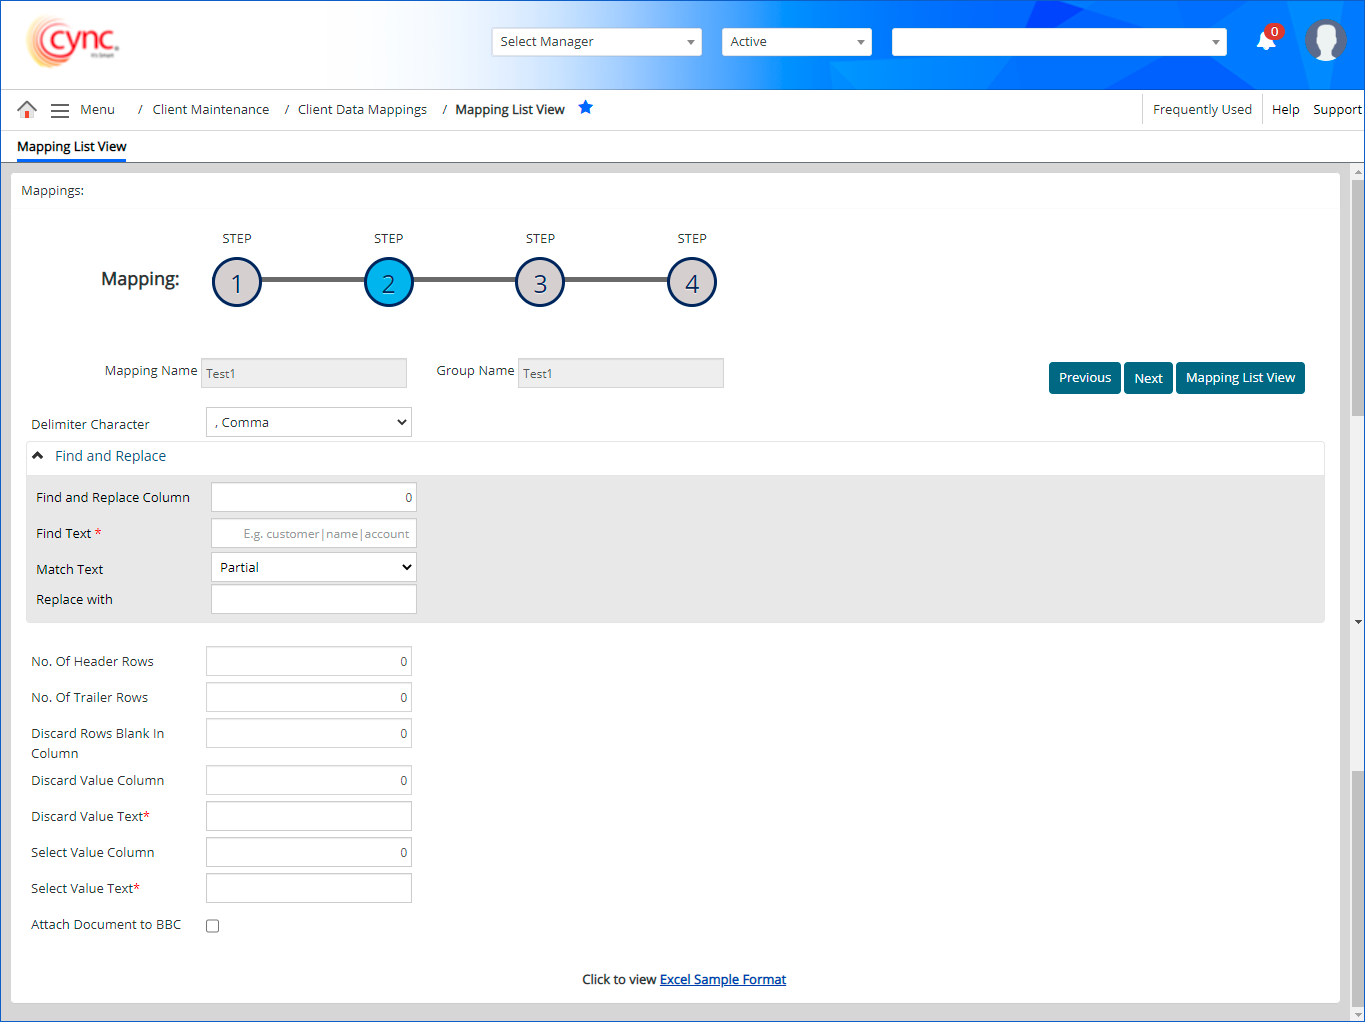The width and height of the screenshot is (1365, 1022).
Task: Open the notifications bell icon
Action: pos(1266,41)
